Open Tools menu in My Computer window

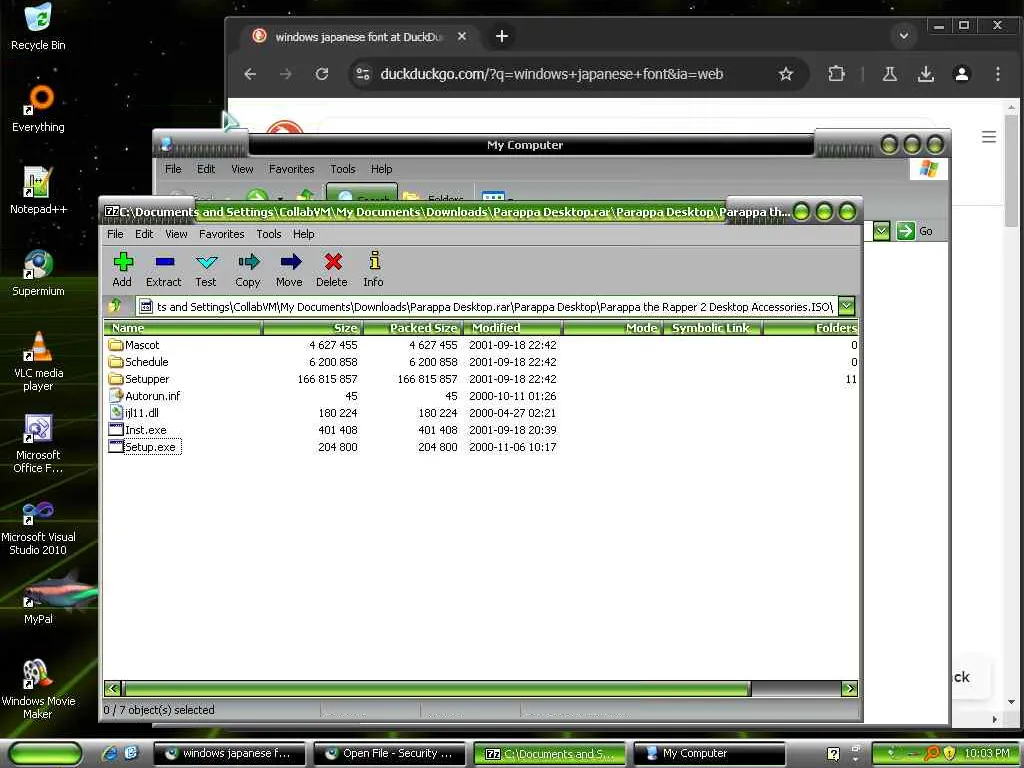point(342,169)
